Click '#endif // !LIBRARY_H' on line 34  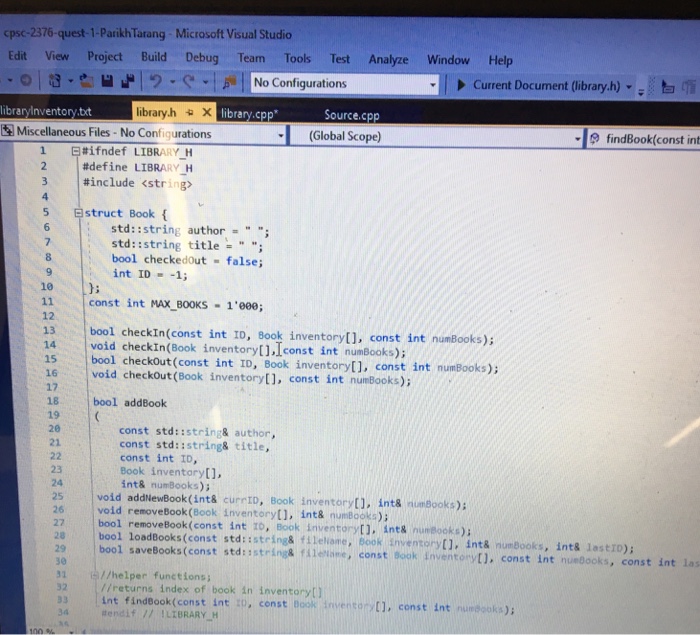click(x=160, y=614)
